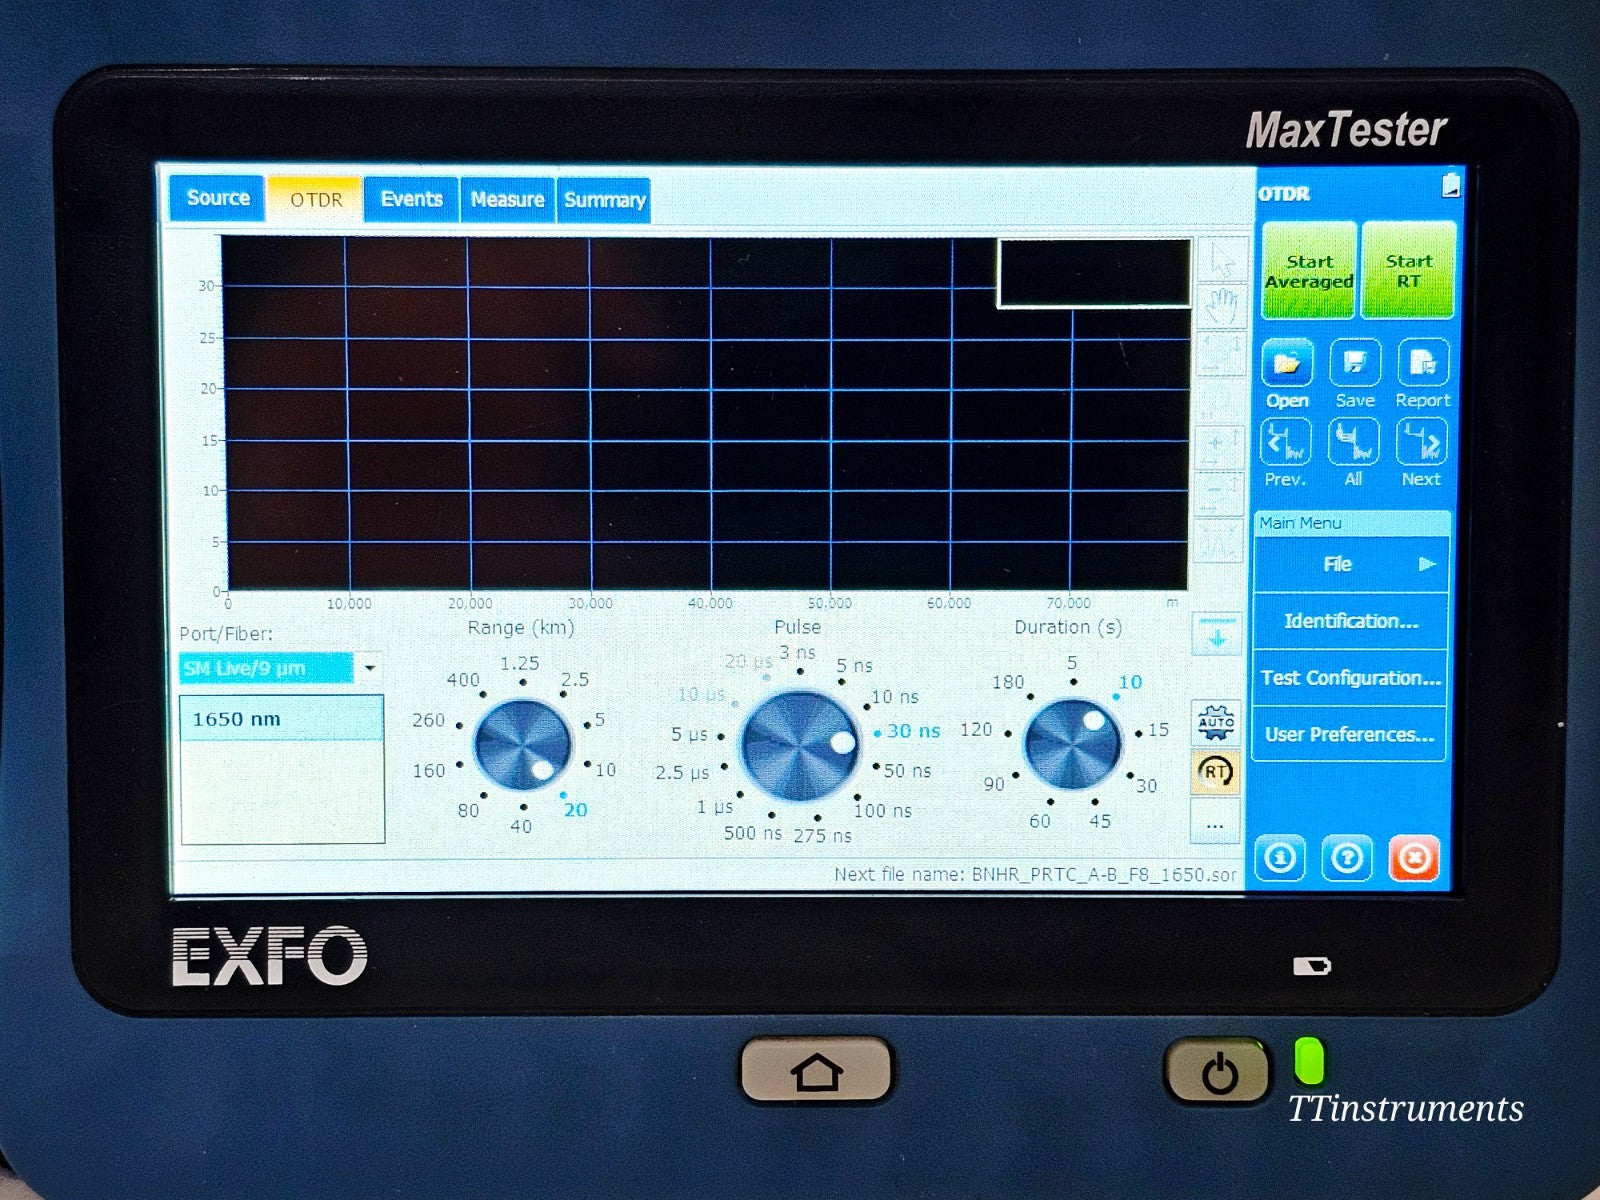Set Pulse to 2.5 µs
Image resolution: width=1600 pixels, height=1200 pixels.
coord(682,773)
